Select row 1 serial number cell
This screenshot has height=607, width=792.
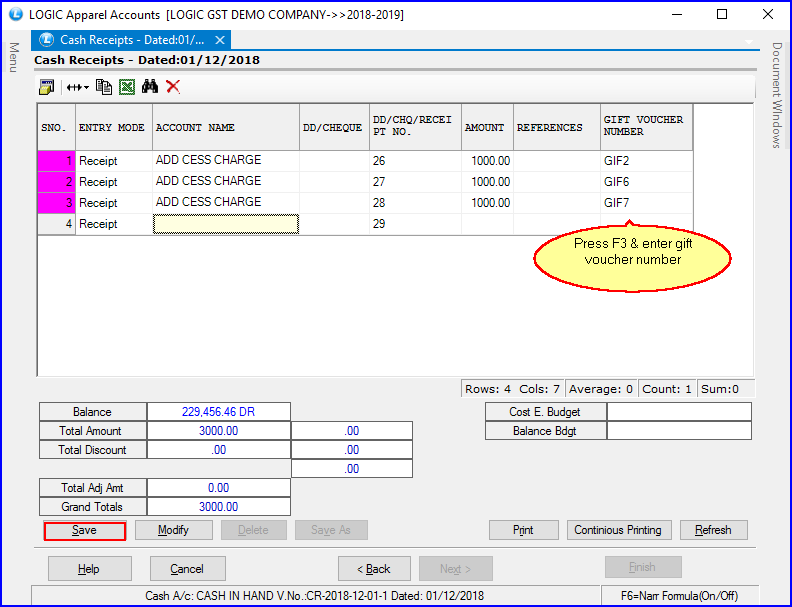pyautogui.click(x=57, y=161)
